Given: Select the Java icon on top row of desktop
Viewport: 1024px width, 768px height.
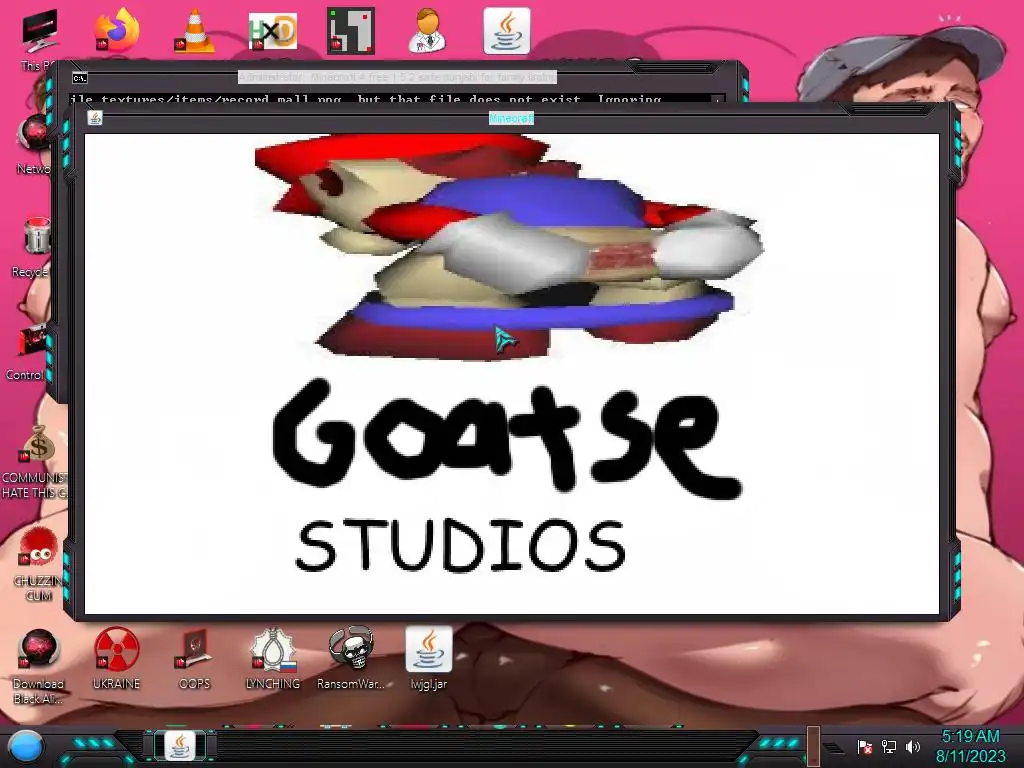Looking at the screenshot, I should [507, 30].
